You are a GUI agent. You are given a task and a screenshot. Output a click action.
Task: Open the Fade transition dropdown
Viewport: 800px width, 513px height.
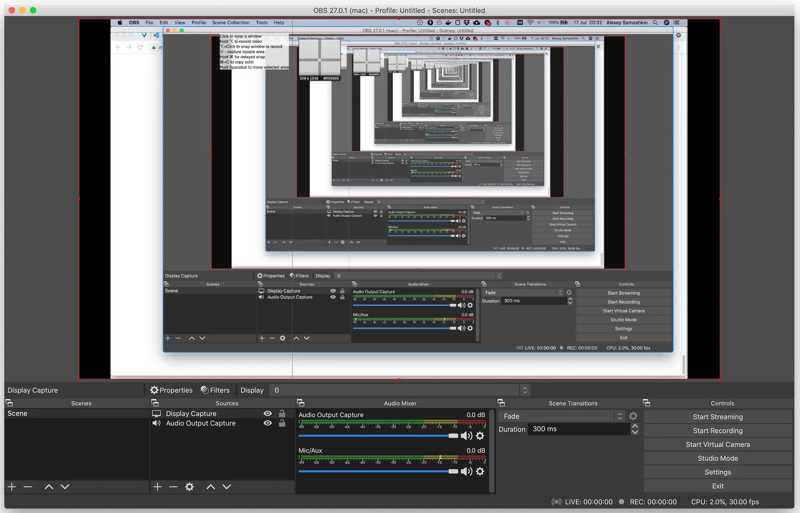tap(563, 416)
